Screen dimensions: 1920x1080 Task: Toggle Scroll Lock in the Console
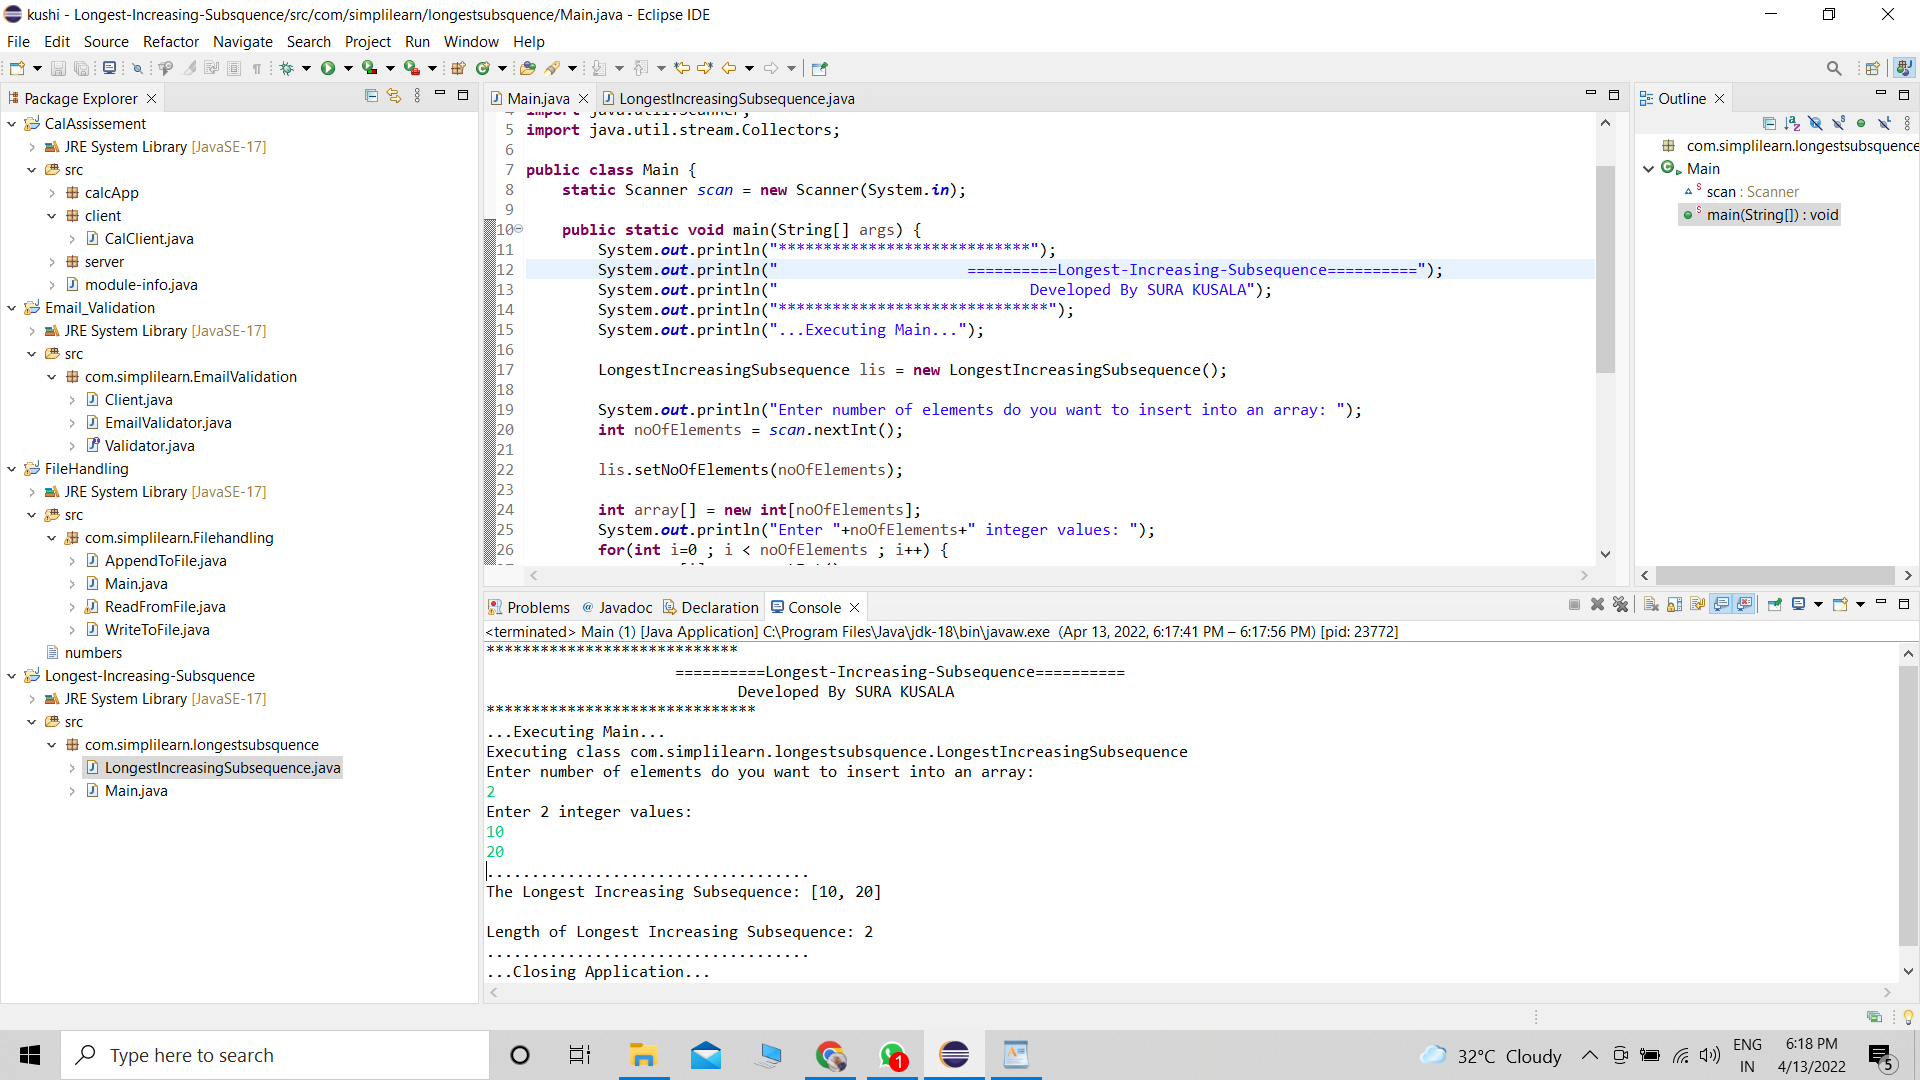1672,604
